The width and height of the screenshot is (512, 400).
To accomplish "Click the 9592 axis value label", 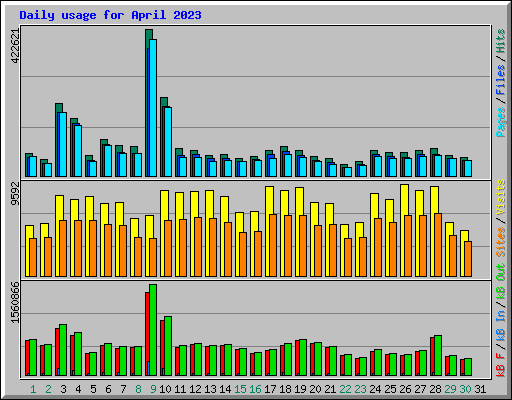I will pyautogui.click(x=15, y=193).
